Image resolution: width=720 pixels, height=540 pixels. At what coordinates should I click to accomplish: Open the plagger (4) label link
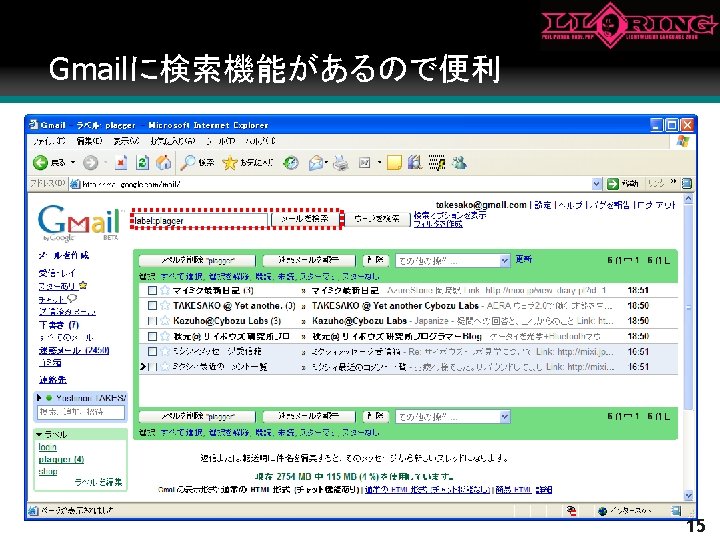pos(61,459)
